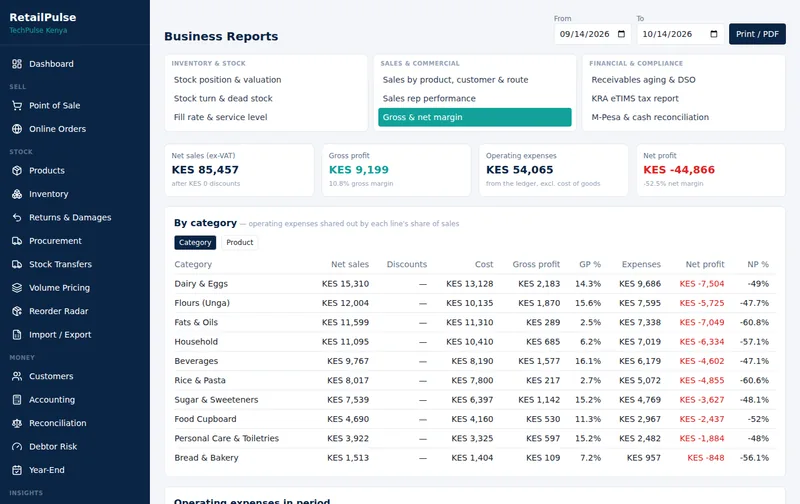
Task: Click the Inventory stacked boxes icon
Action: (17, 194)
